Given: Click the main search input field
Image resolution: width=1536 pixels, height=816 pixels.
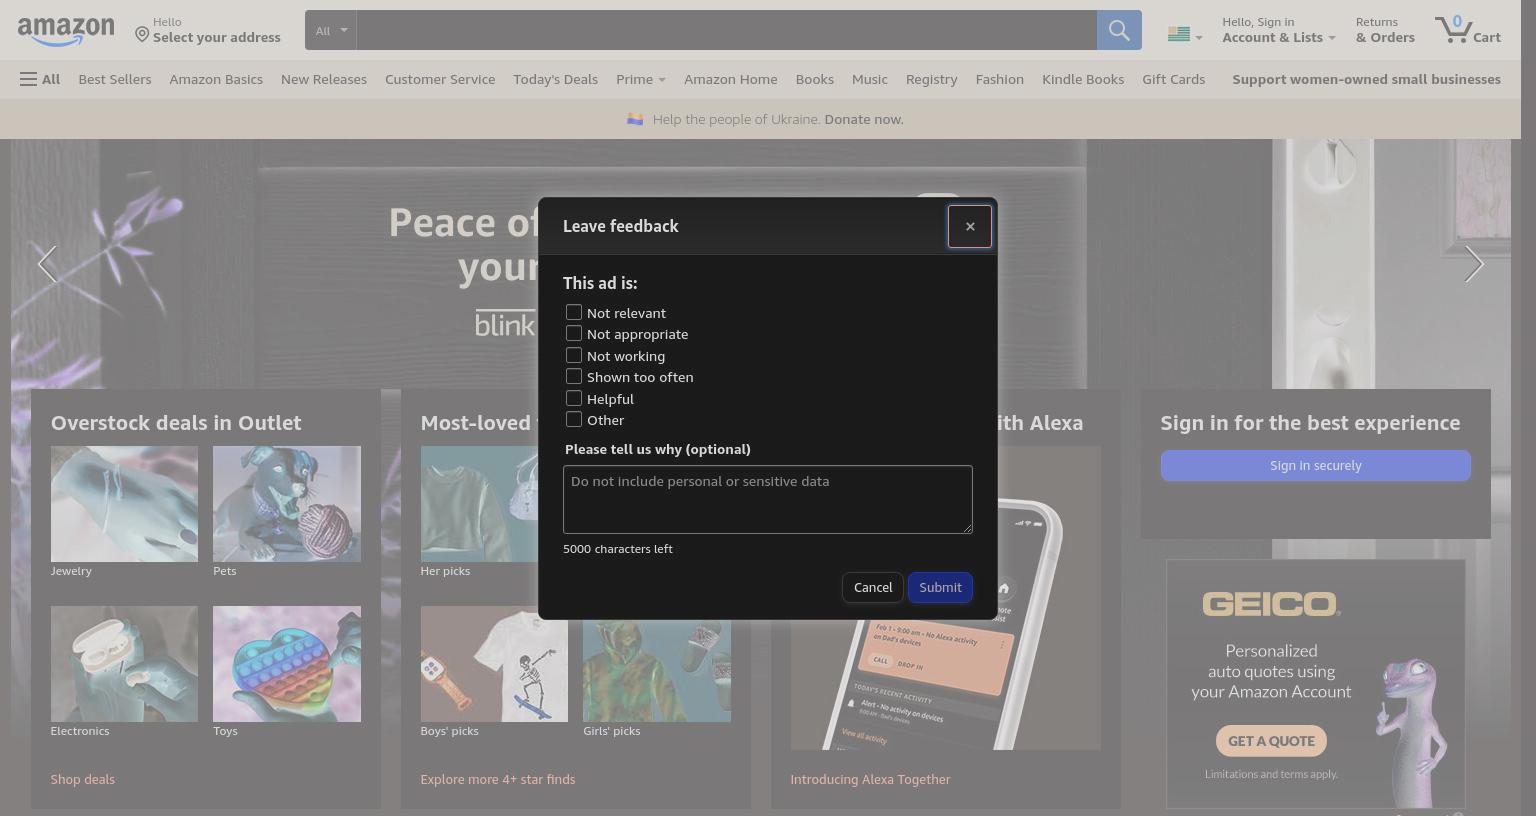Looking at the screenshot, I should [727, 30].
